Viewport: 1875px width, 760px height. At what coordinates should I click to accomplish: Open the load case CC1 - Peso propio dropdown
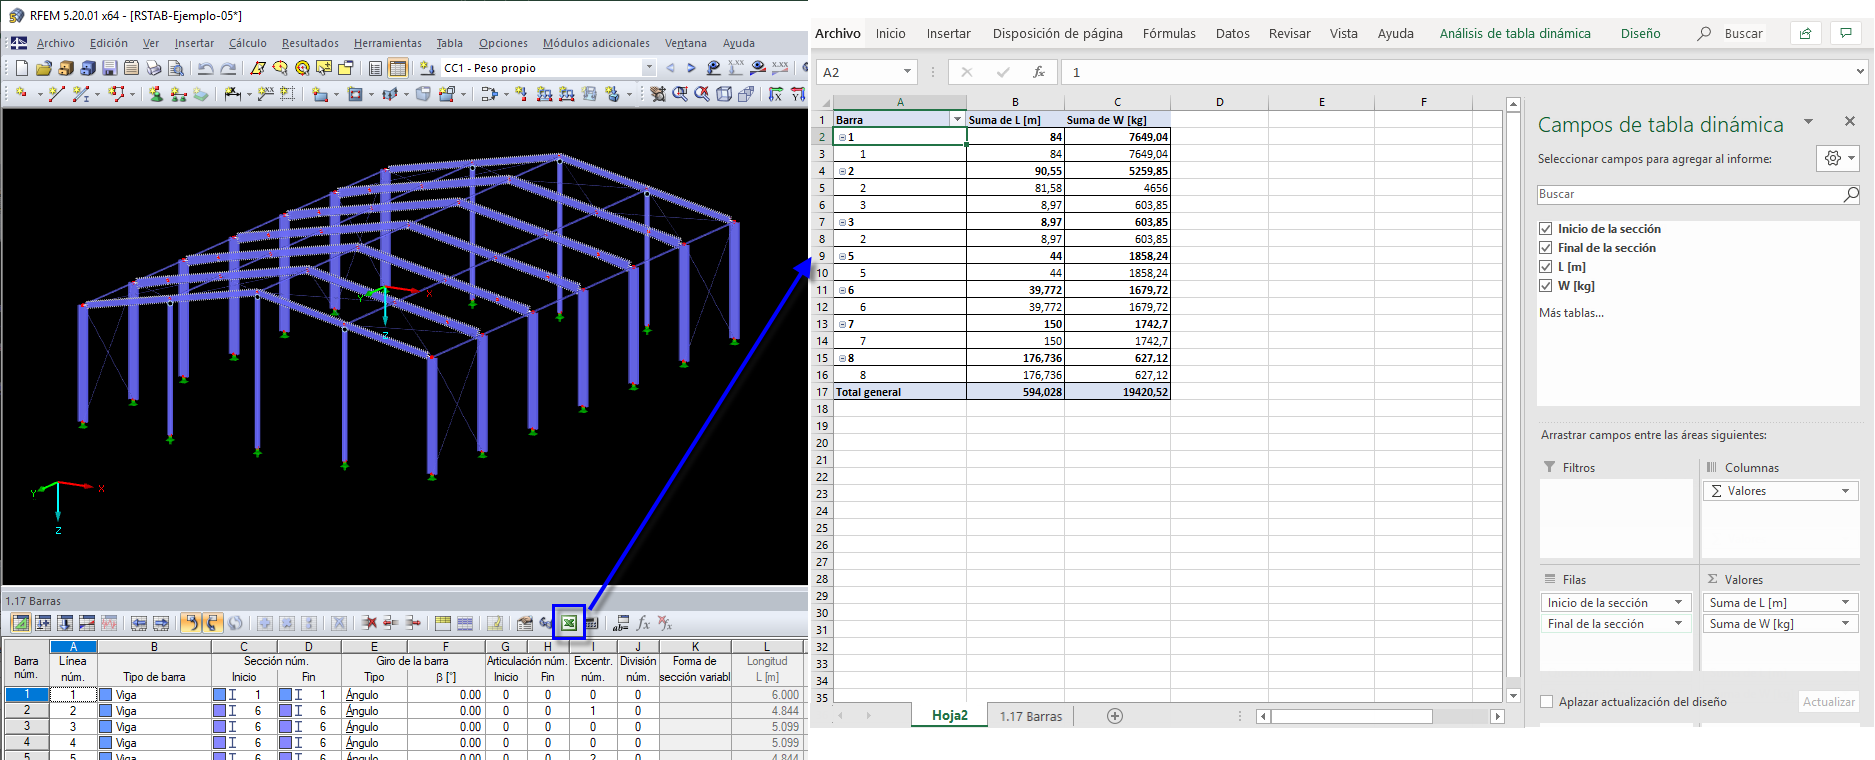(x=649, y=68)
